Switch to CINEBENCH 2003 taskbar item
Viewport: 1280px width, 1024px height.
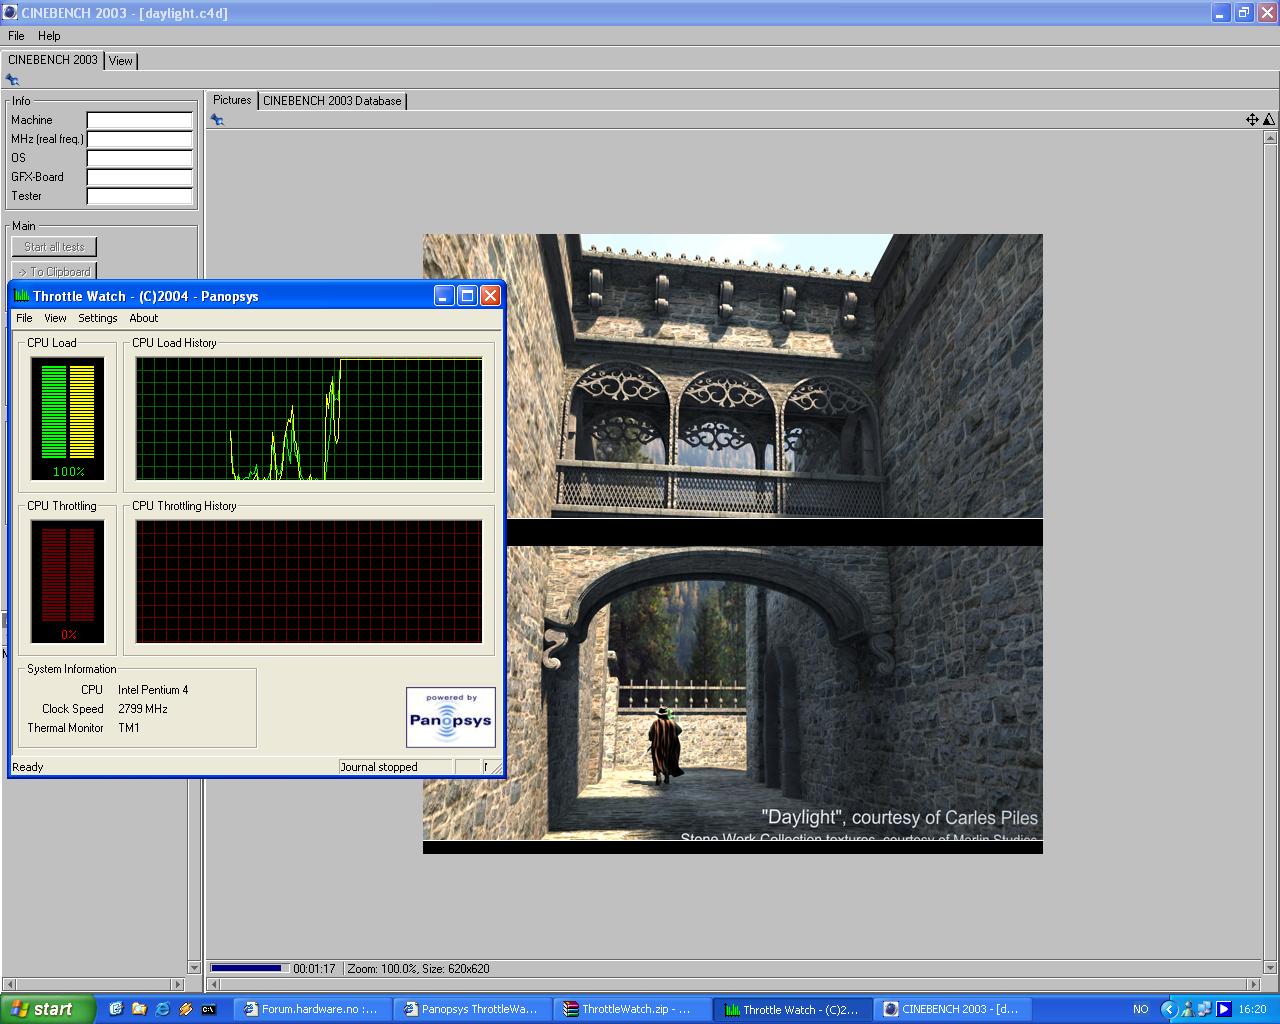tap(953, 1009)
